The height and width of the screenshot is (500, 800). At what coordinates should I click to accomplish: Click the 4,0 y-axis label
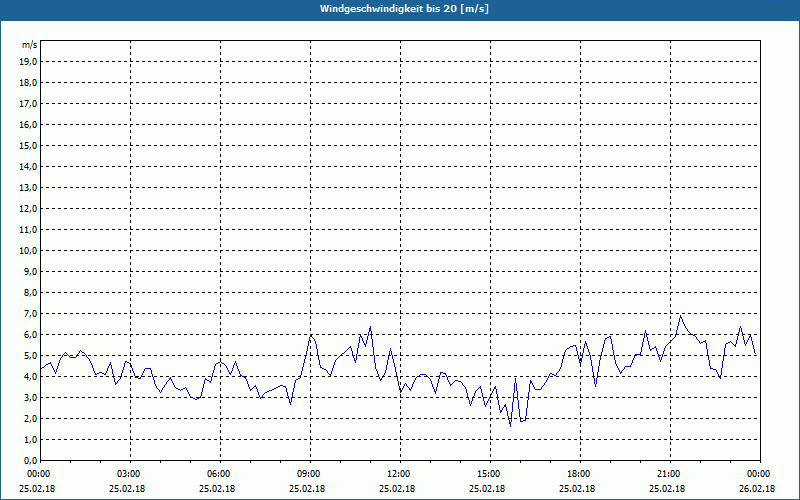pyautogui.click(x=30, y=377)
